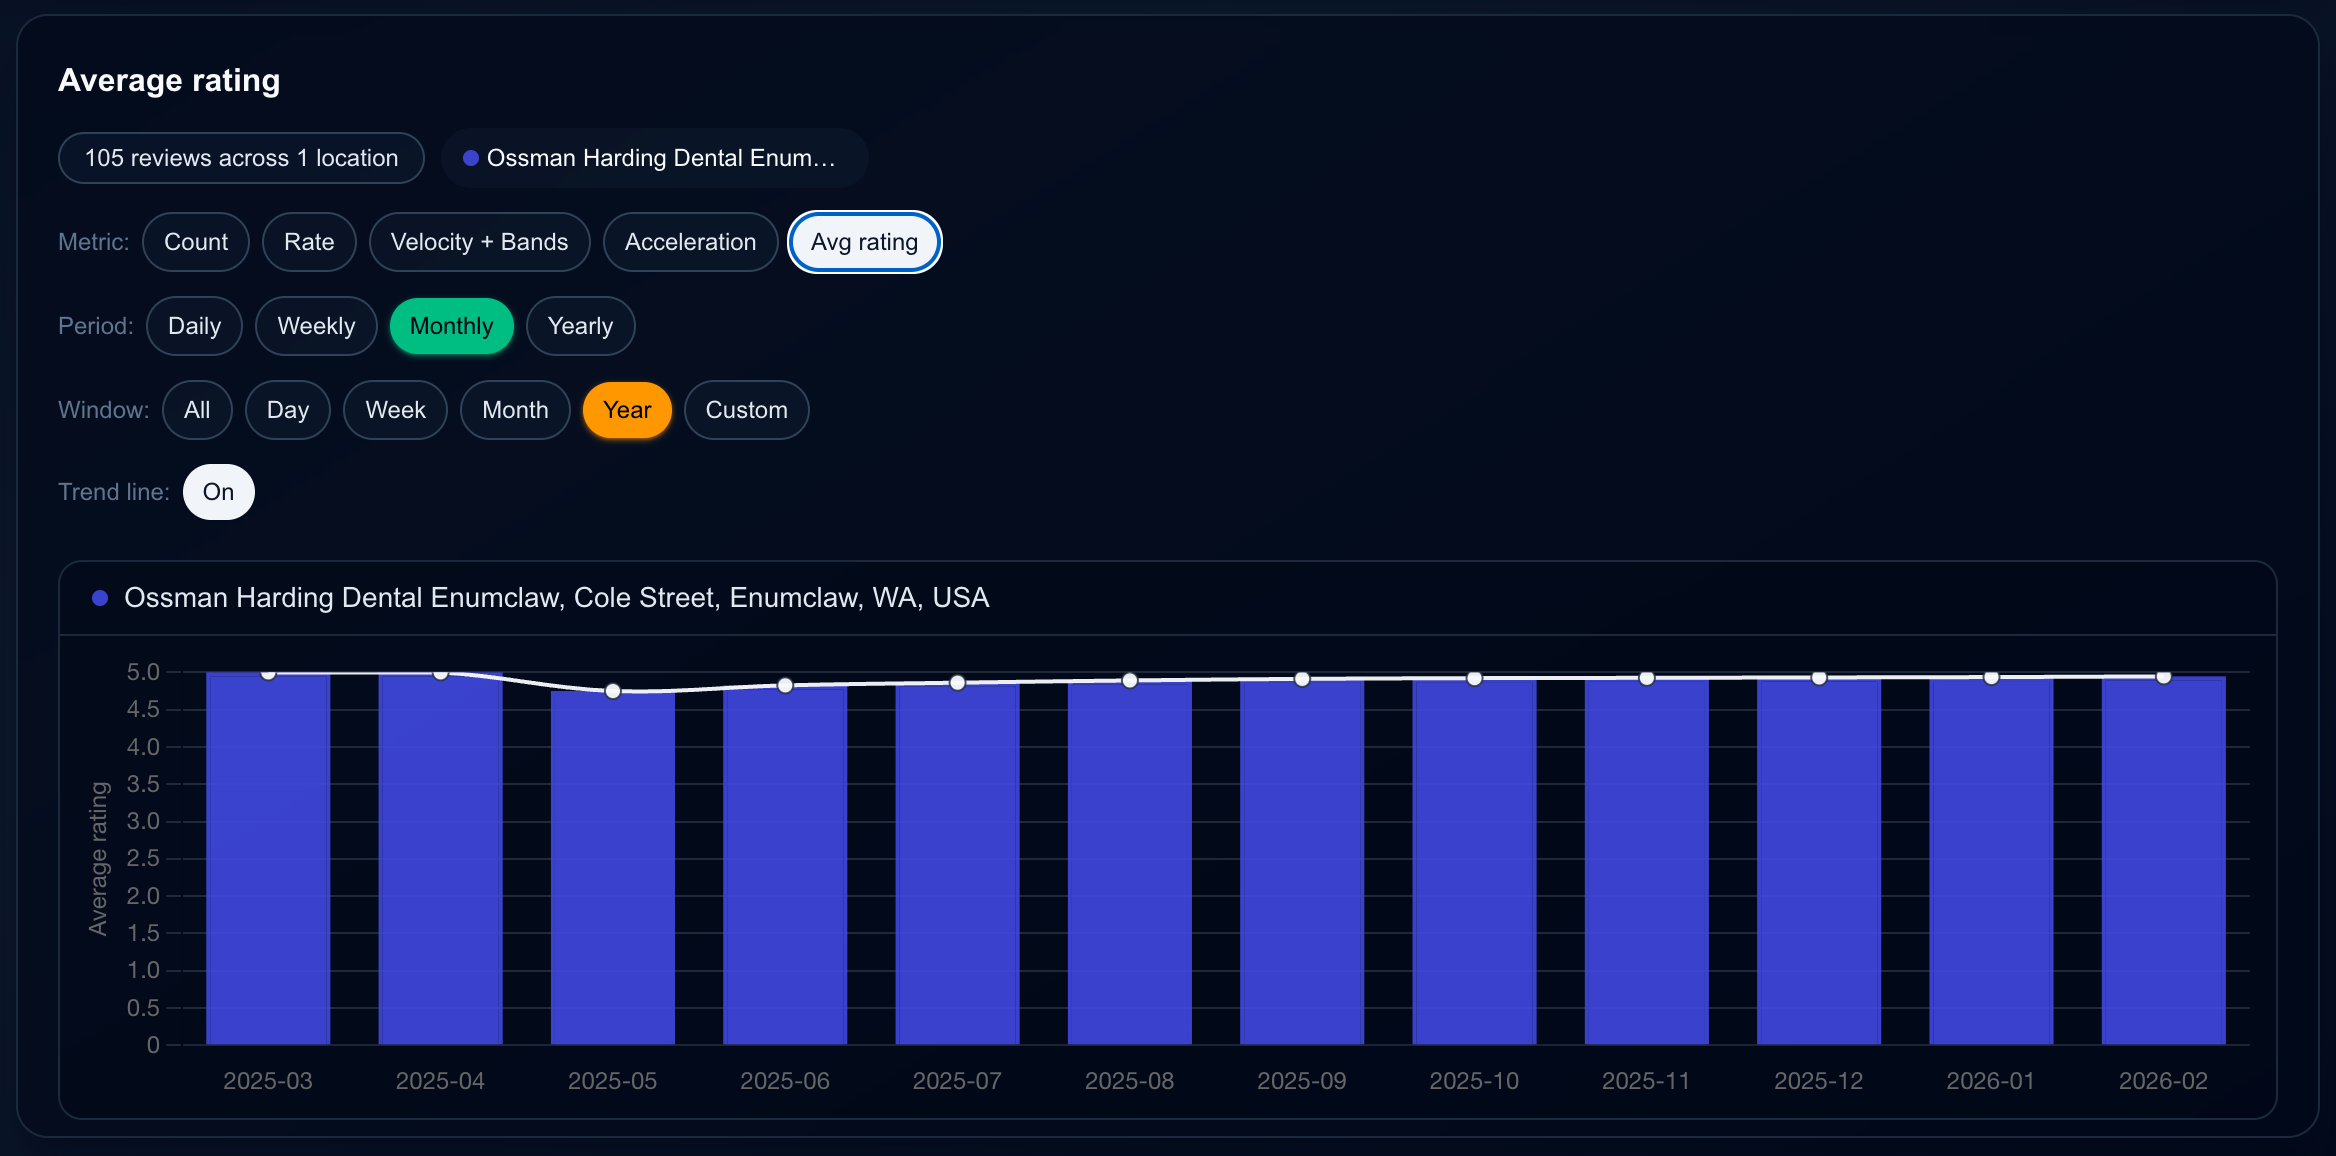The image size is (2336, 1156).
Task: Set the window to All
Action: coord(197,410)
